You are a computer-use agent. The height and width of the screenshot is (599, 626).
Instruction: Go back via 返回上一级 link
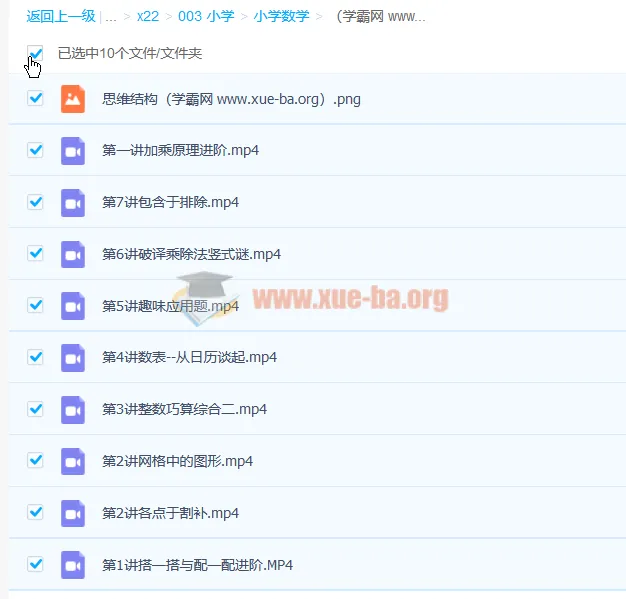[x=60, y=17]
